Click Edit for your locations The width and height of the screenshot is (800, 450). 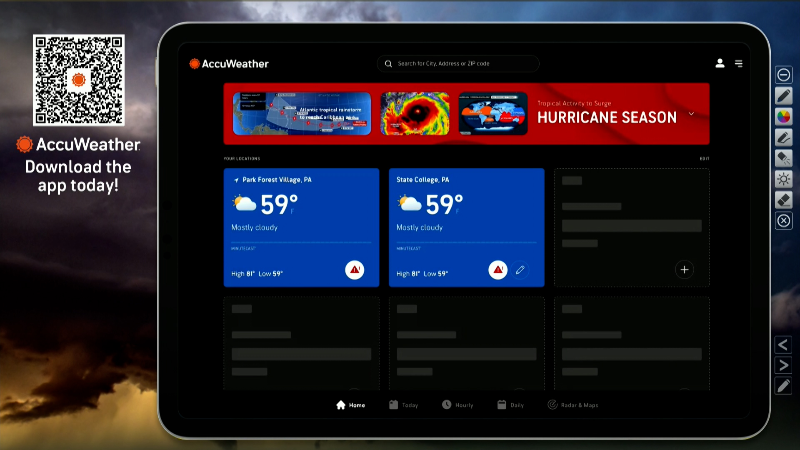704,159
